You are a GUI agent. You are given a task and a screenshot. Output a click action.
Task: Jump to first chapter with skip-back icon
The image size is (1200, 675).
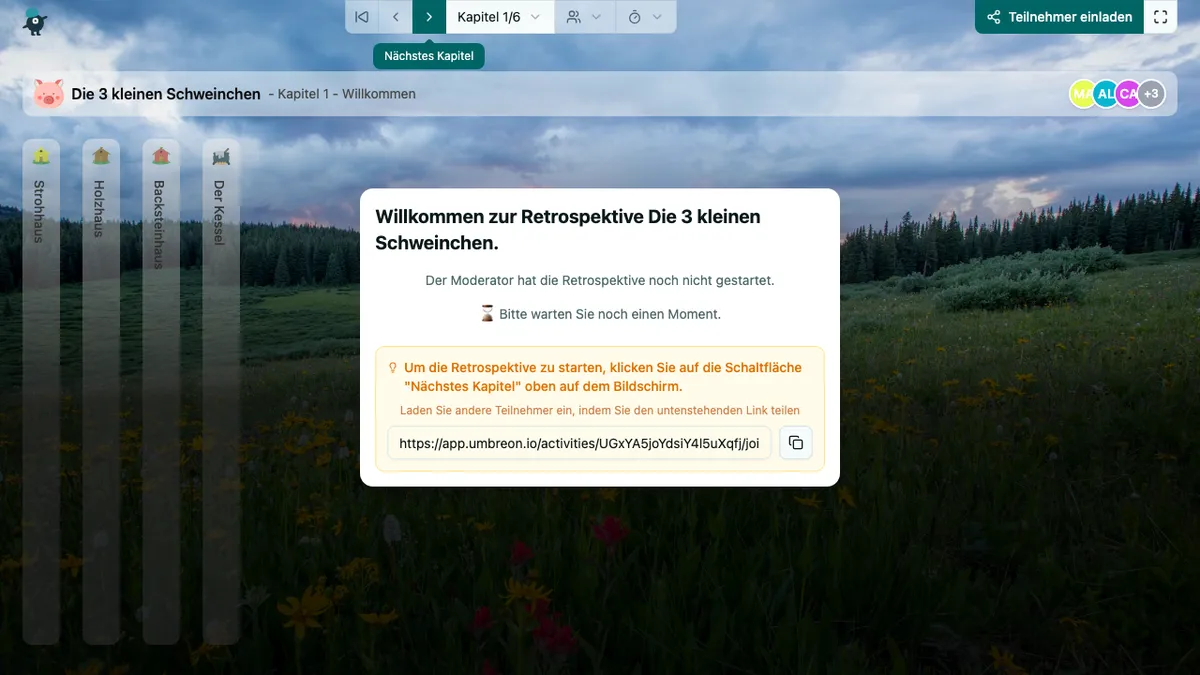pyautogui.click(x=361, y=17)
